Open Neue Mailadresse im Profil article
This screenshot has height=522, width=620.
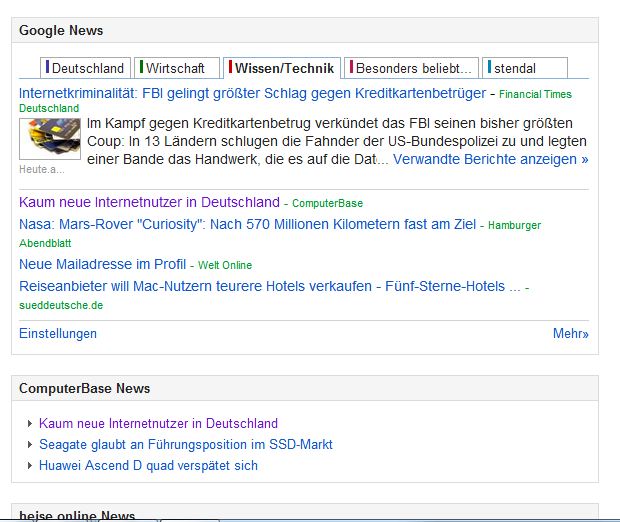102,264
